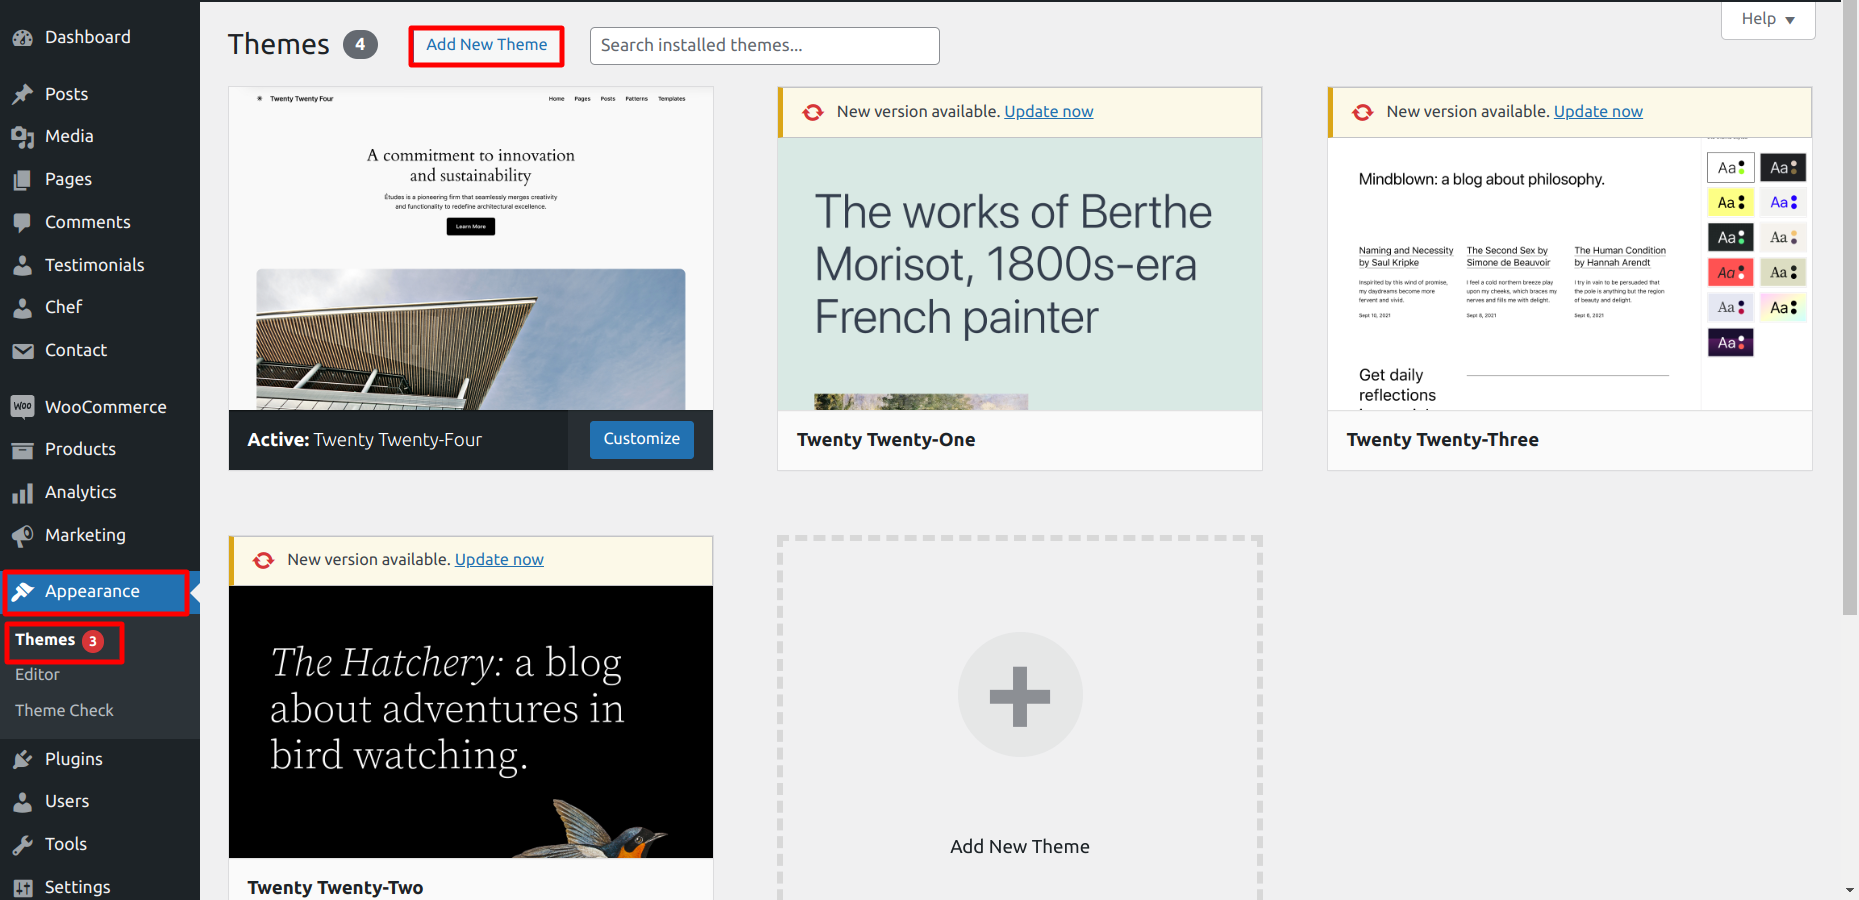
Task: Click the Tools wrench icon
Action: (22, 845)
